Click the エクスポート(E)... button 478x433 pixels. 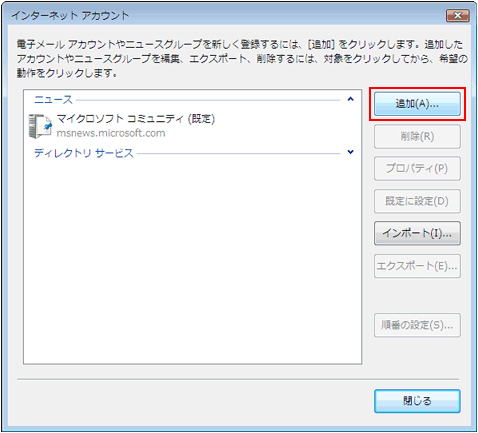click(x=417, y=266)
